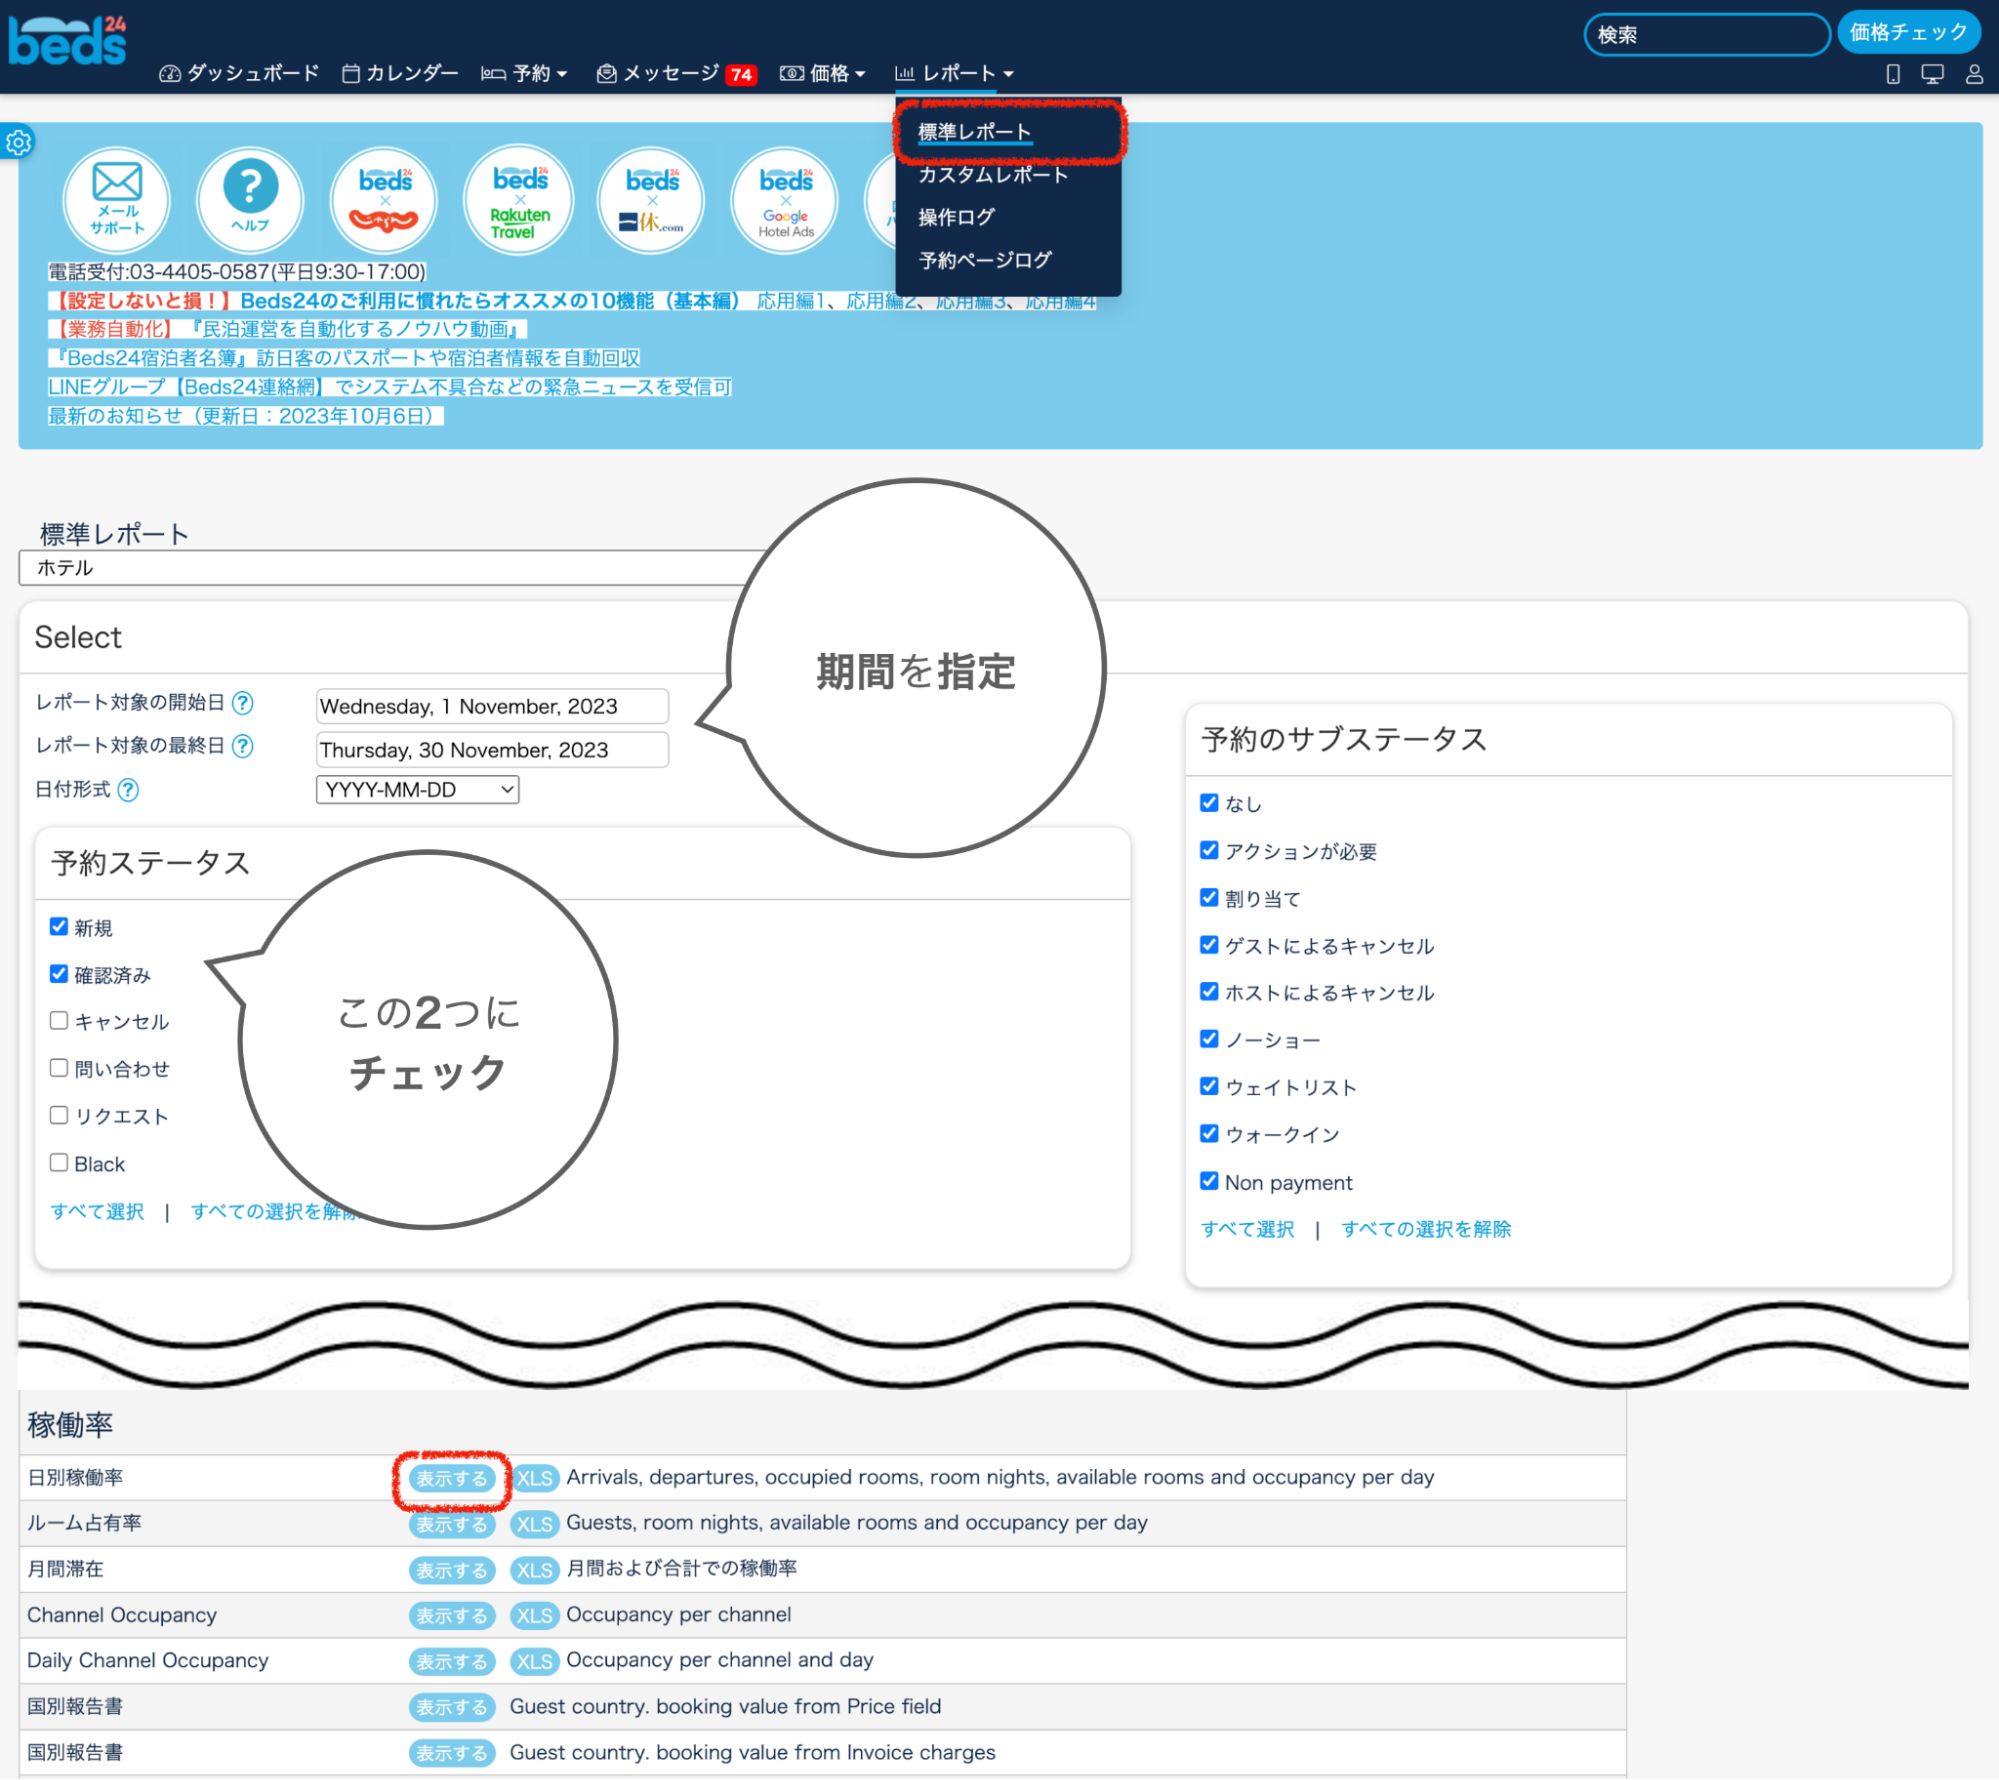Open the settings gear icon at left edge

(18, 143)
